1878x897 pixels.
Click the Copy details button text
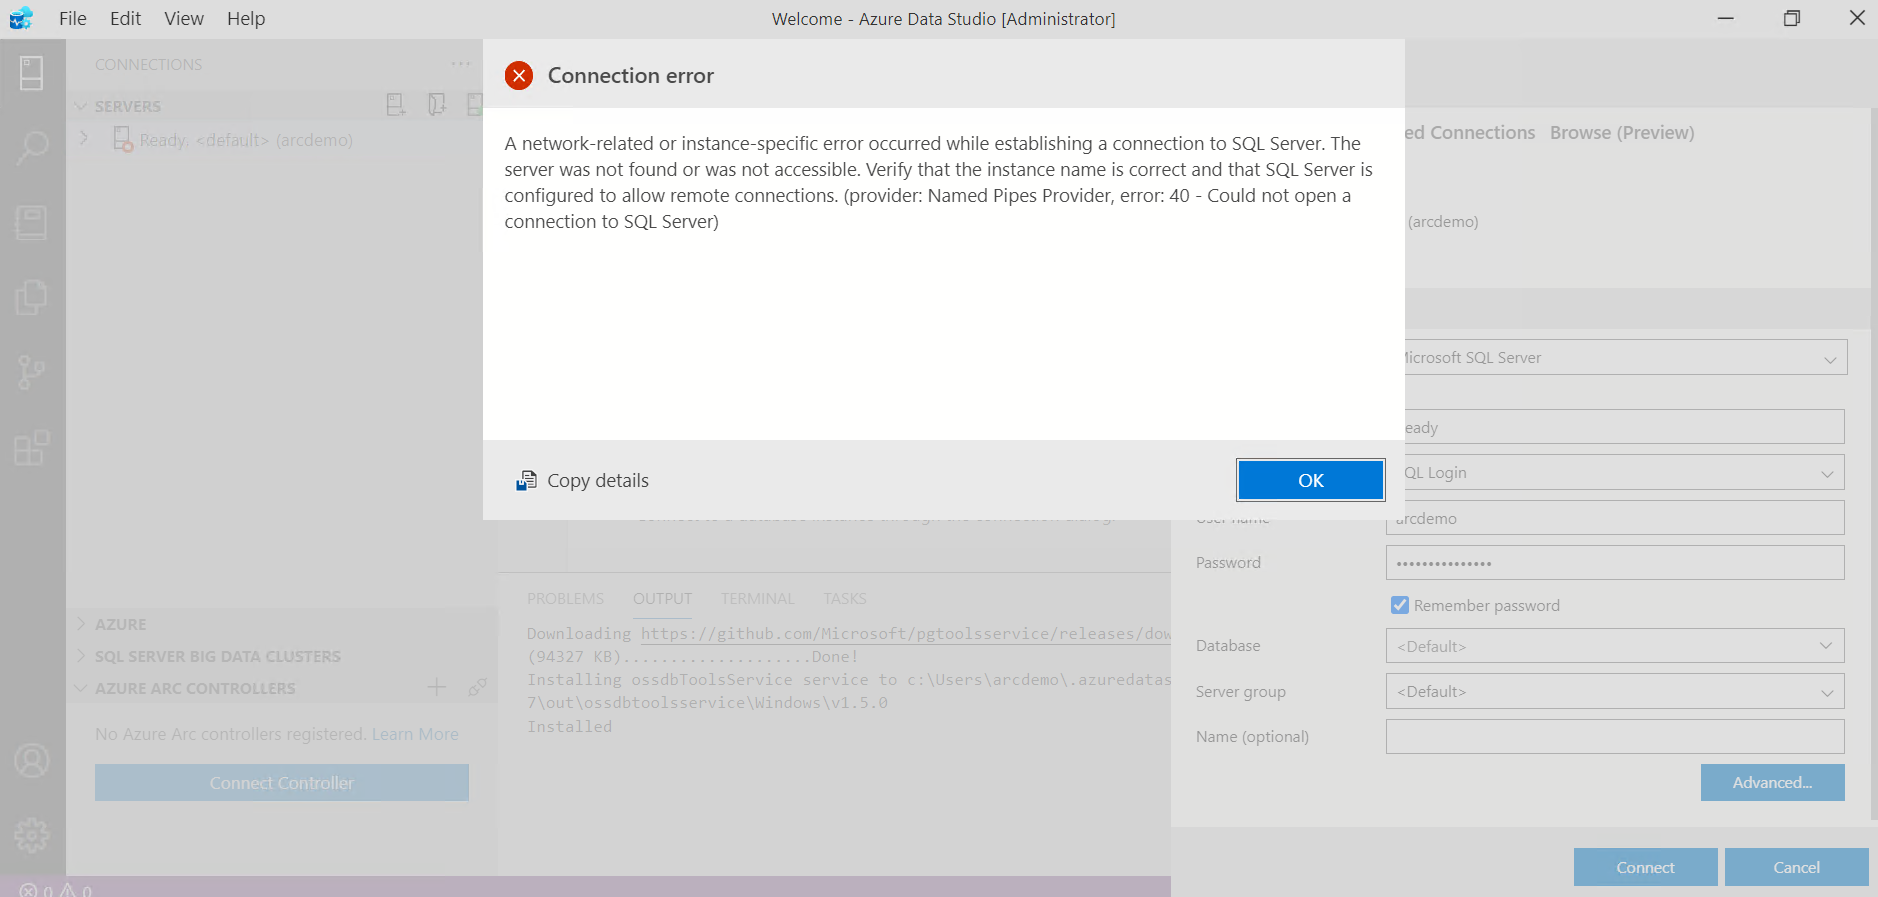tap(598, 481)
